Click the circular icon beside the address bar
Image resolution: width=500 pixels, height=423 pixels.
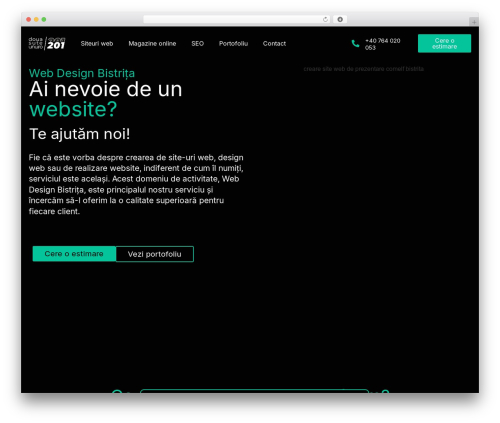pos(340,20)
